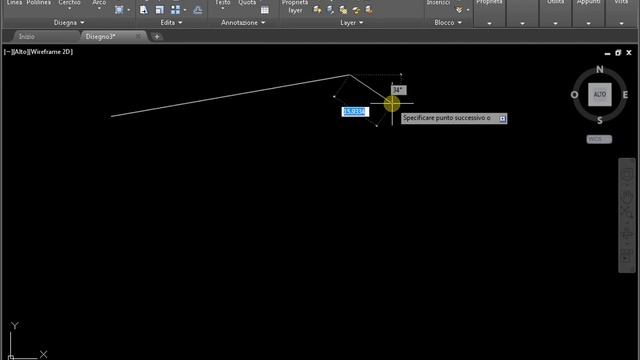Viewport: 640px width, 360px height.
Task: Minimize the drawing viewport window
Action: pos(607,53)
